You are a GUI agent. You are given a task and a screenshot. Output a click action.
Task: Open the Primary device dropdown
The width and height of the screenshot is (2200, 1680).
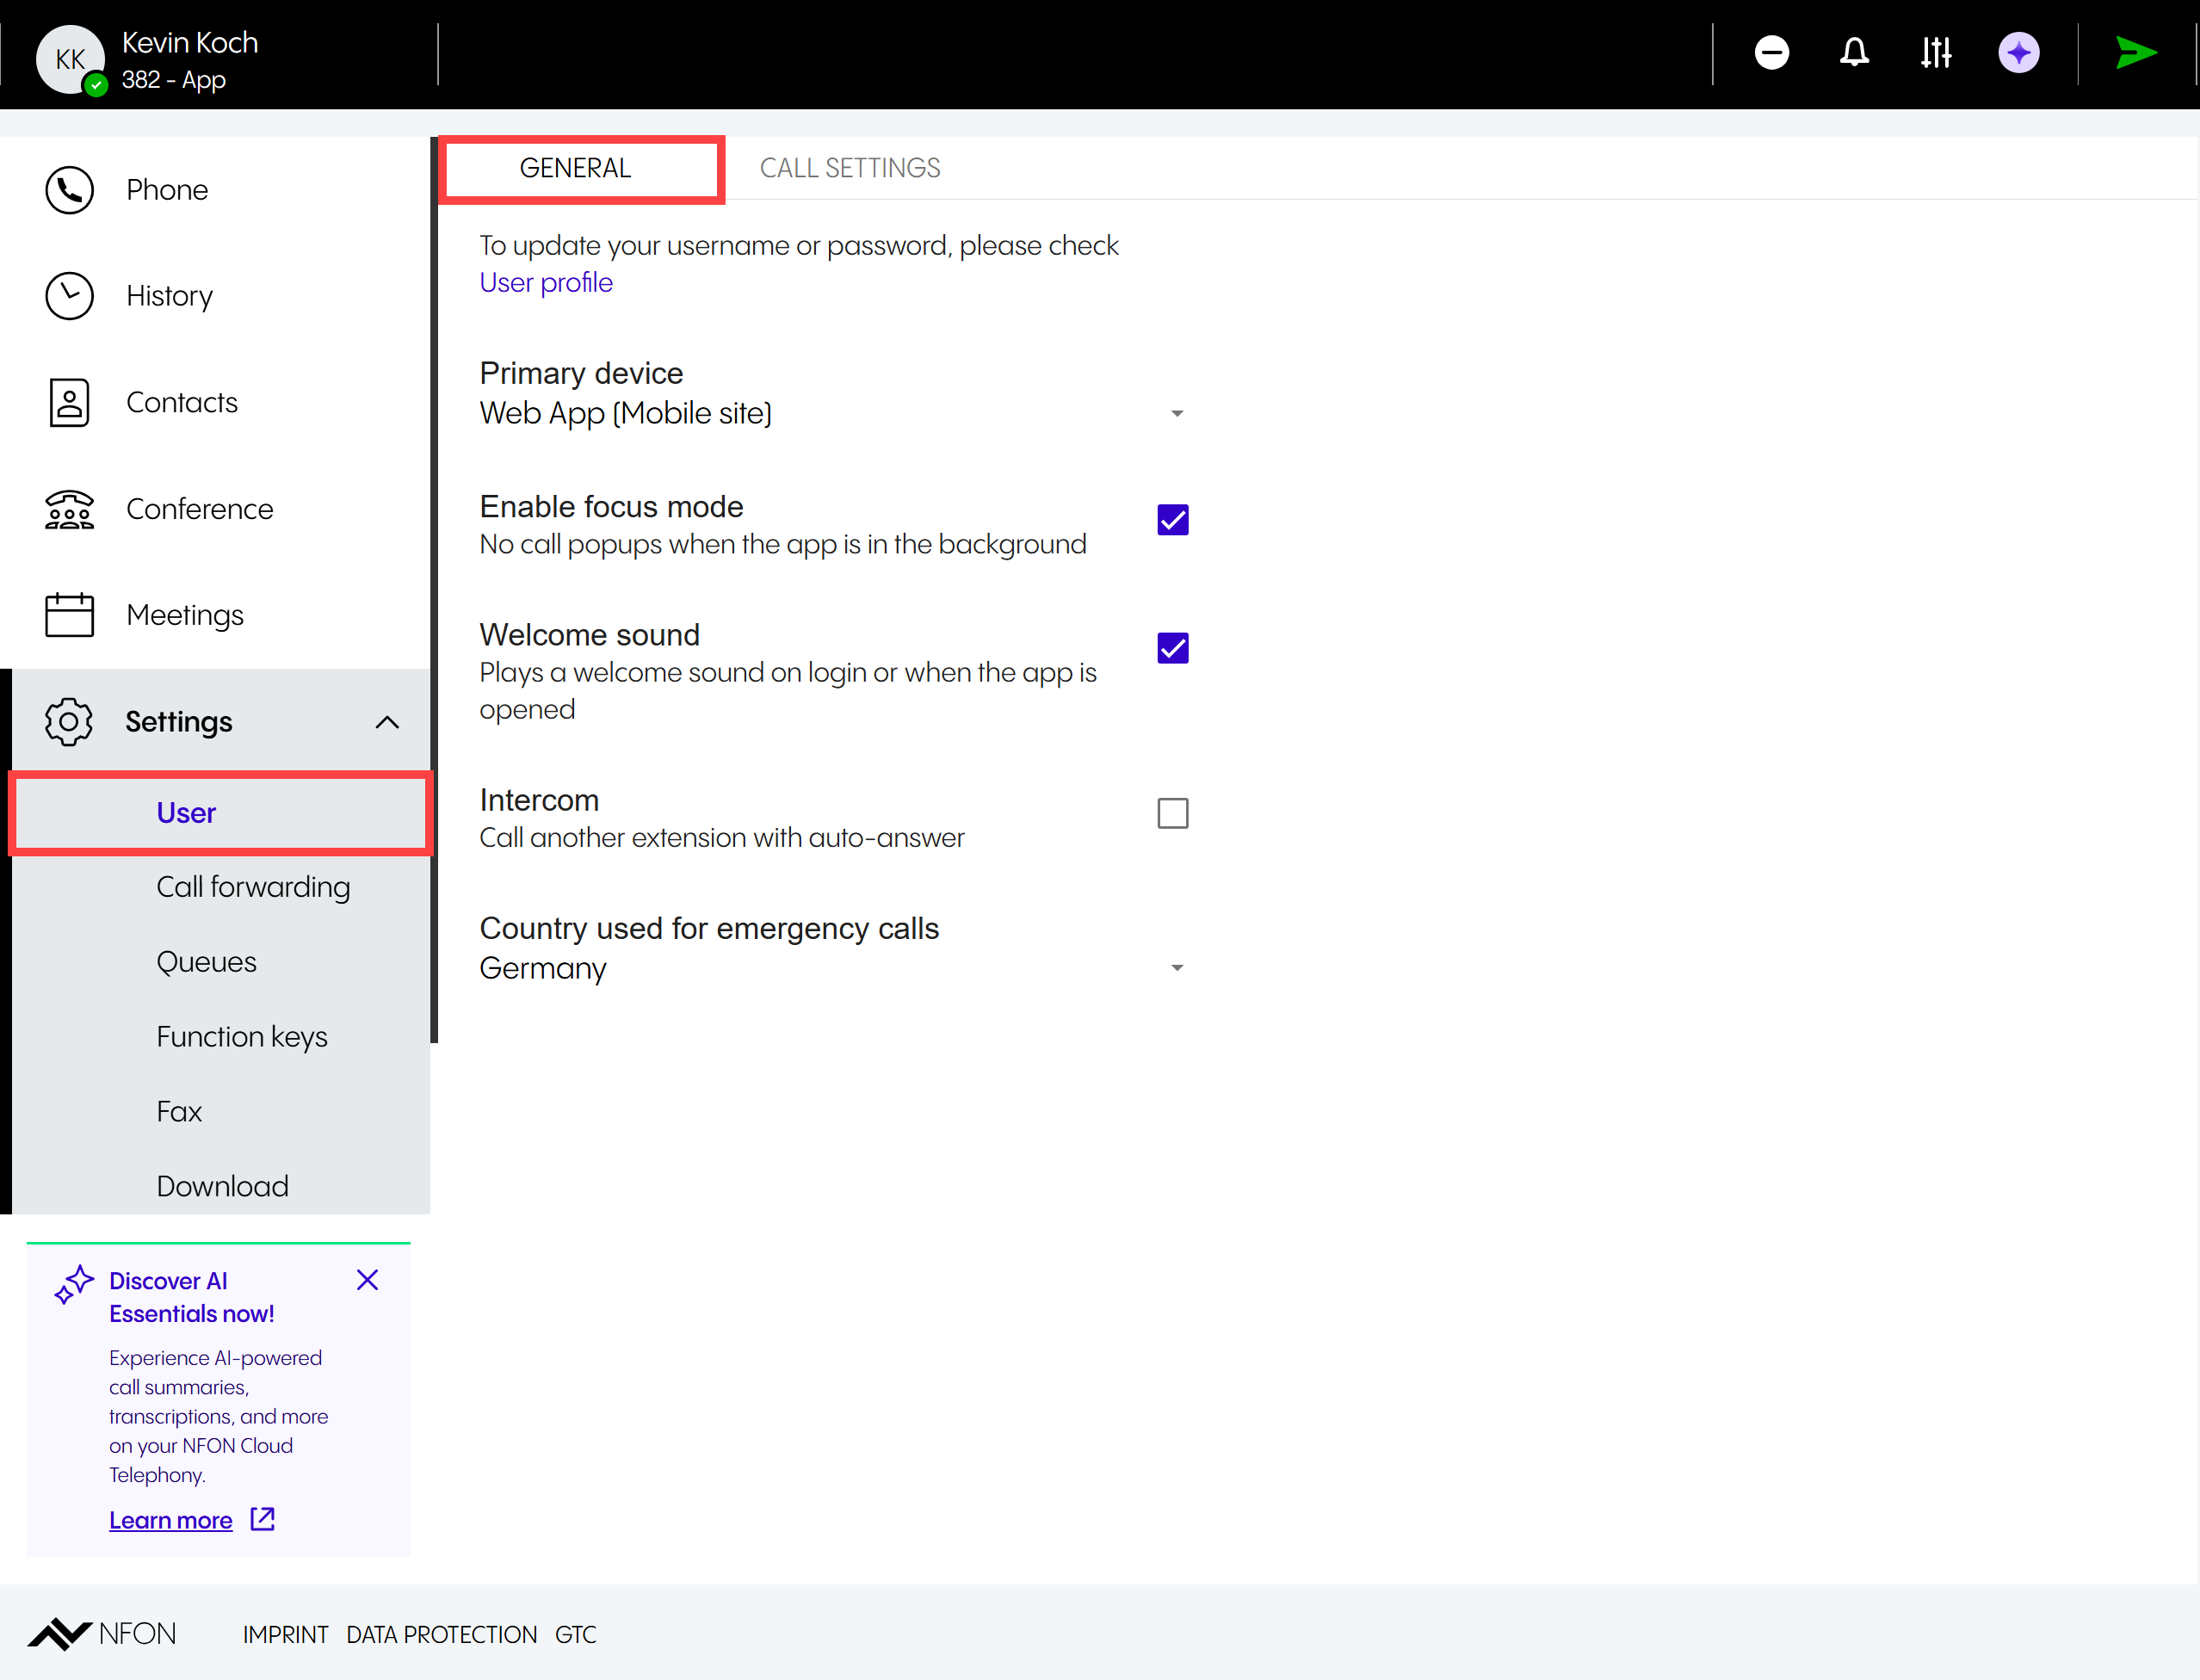(833, 413)
